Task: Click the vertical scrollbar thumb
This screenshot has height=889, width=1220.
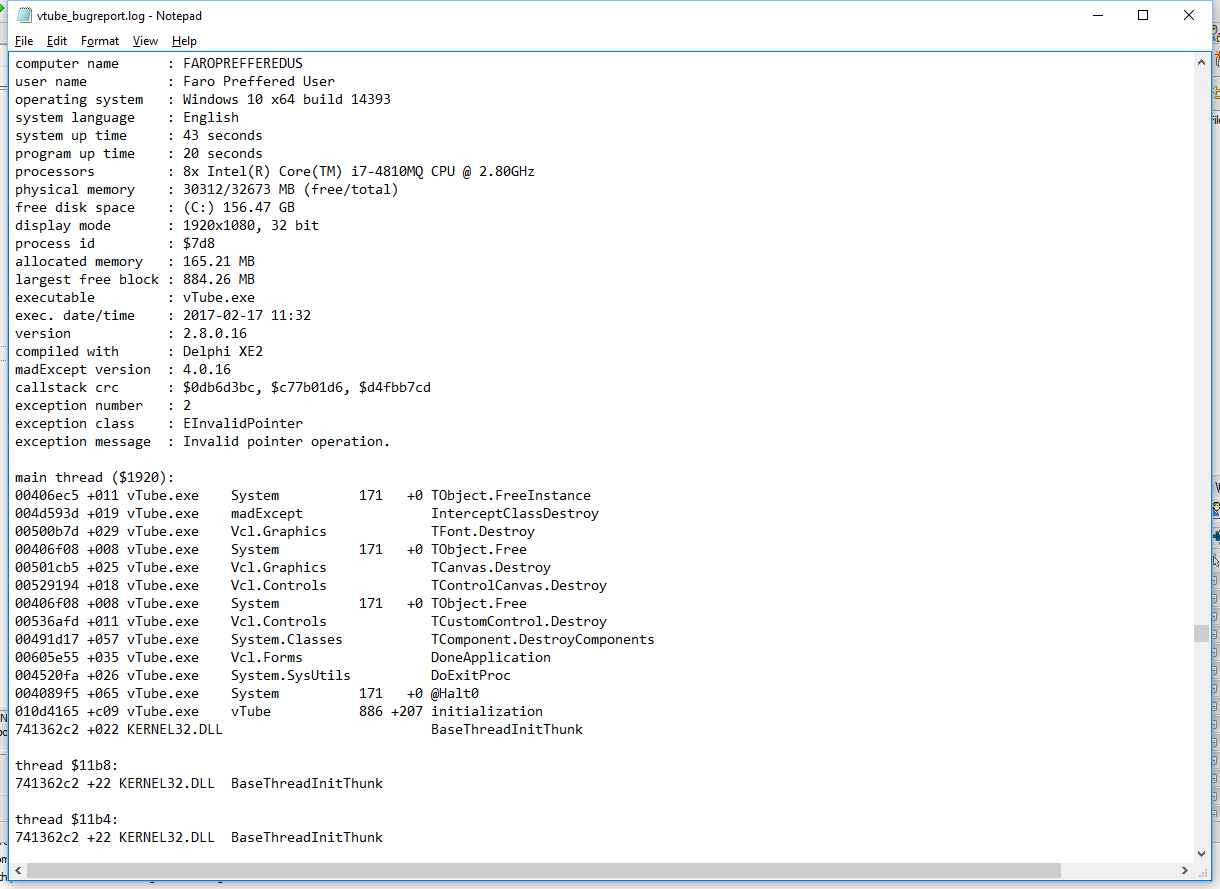Action: tap(1201, 633)
